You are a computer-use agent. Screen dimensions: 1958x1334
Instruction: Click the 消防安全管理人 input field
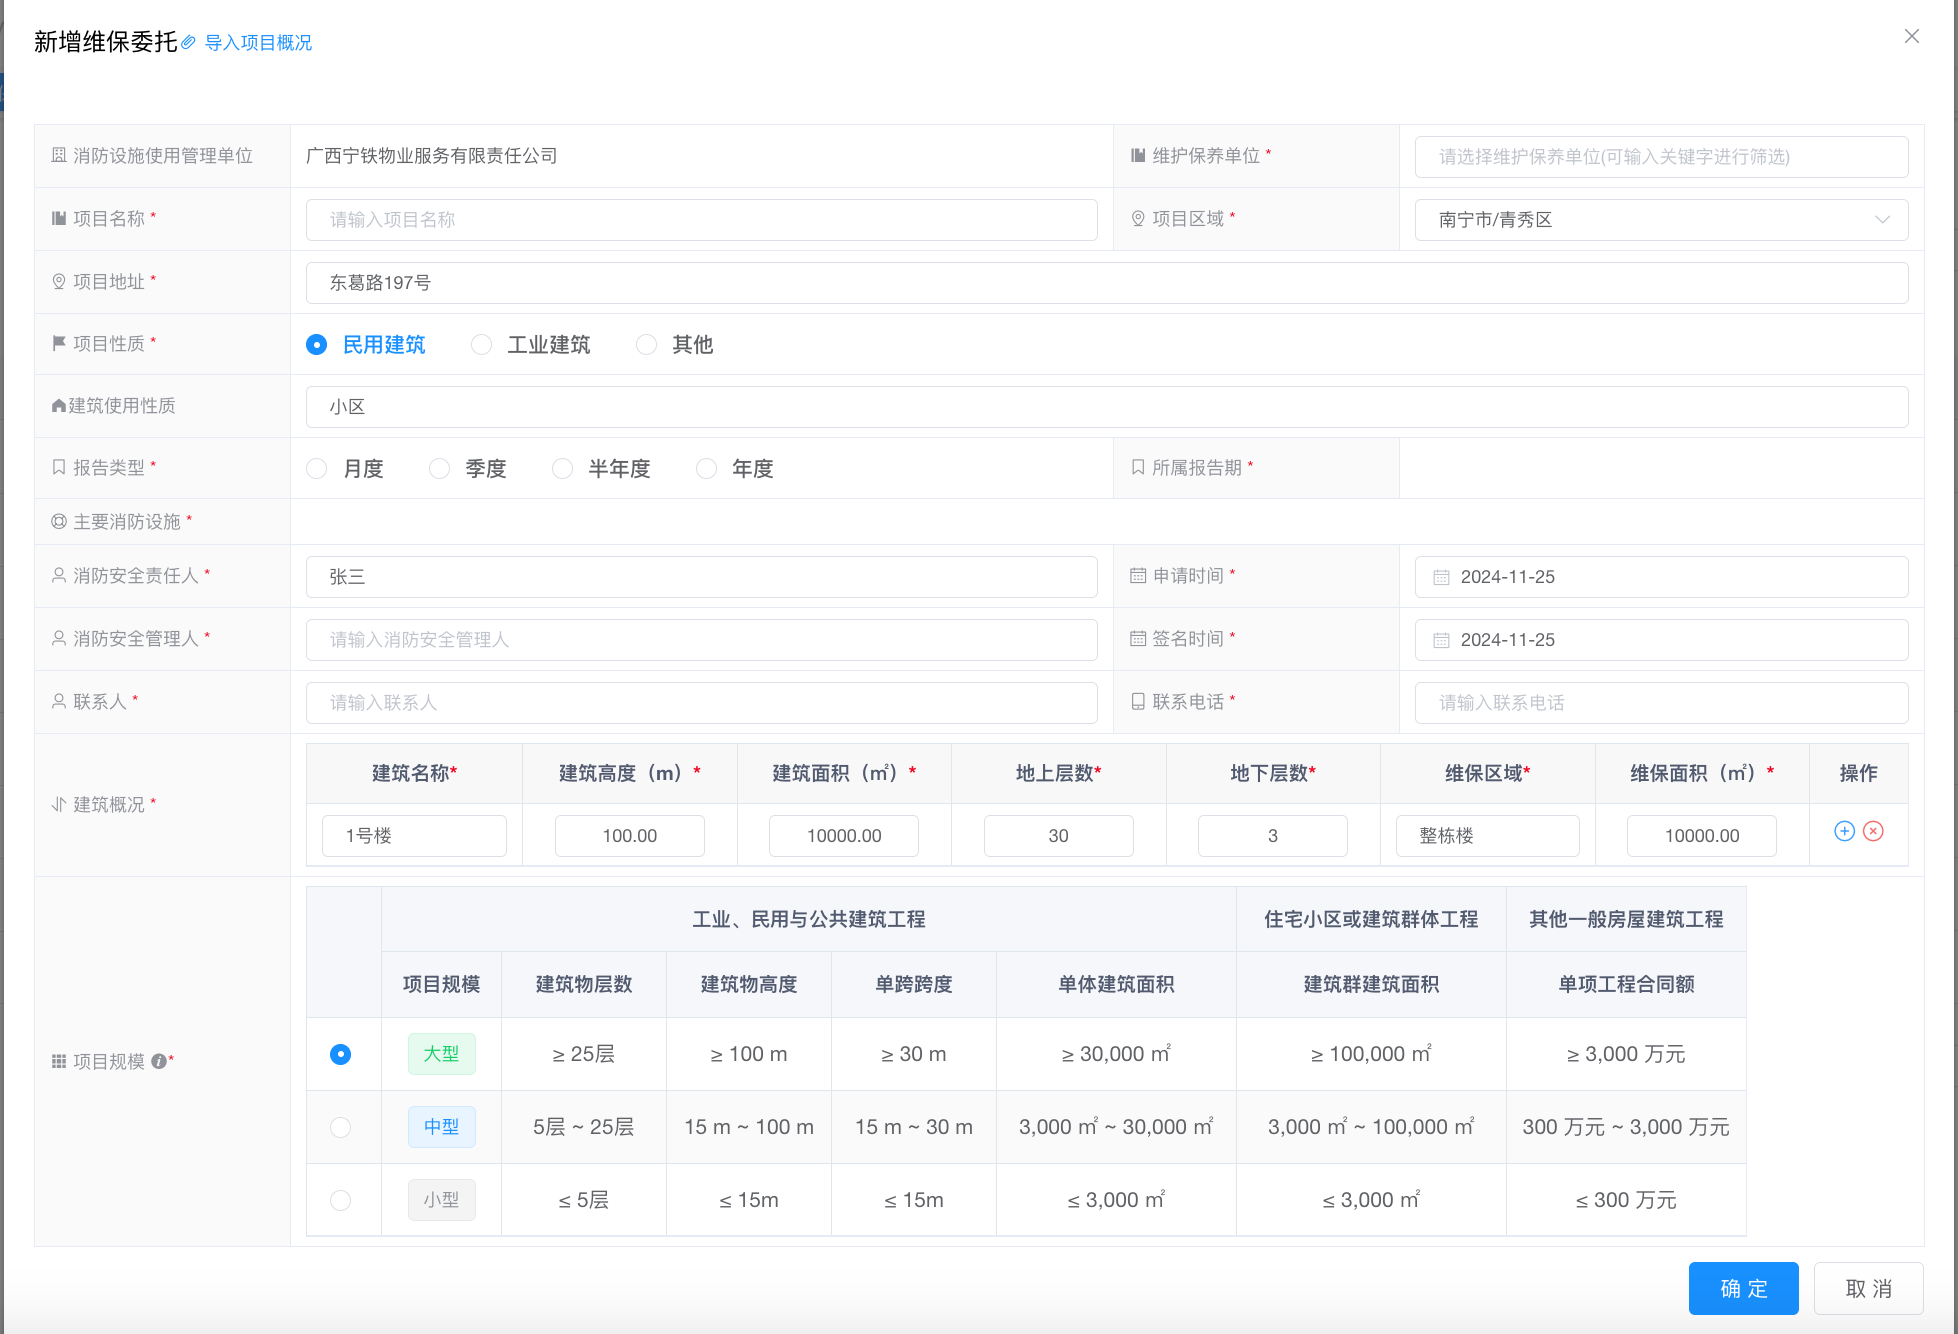[x=701, y=640]
